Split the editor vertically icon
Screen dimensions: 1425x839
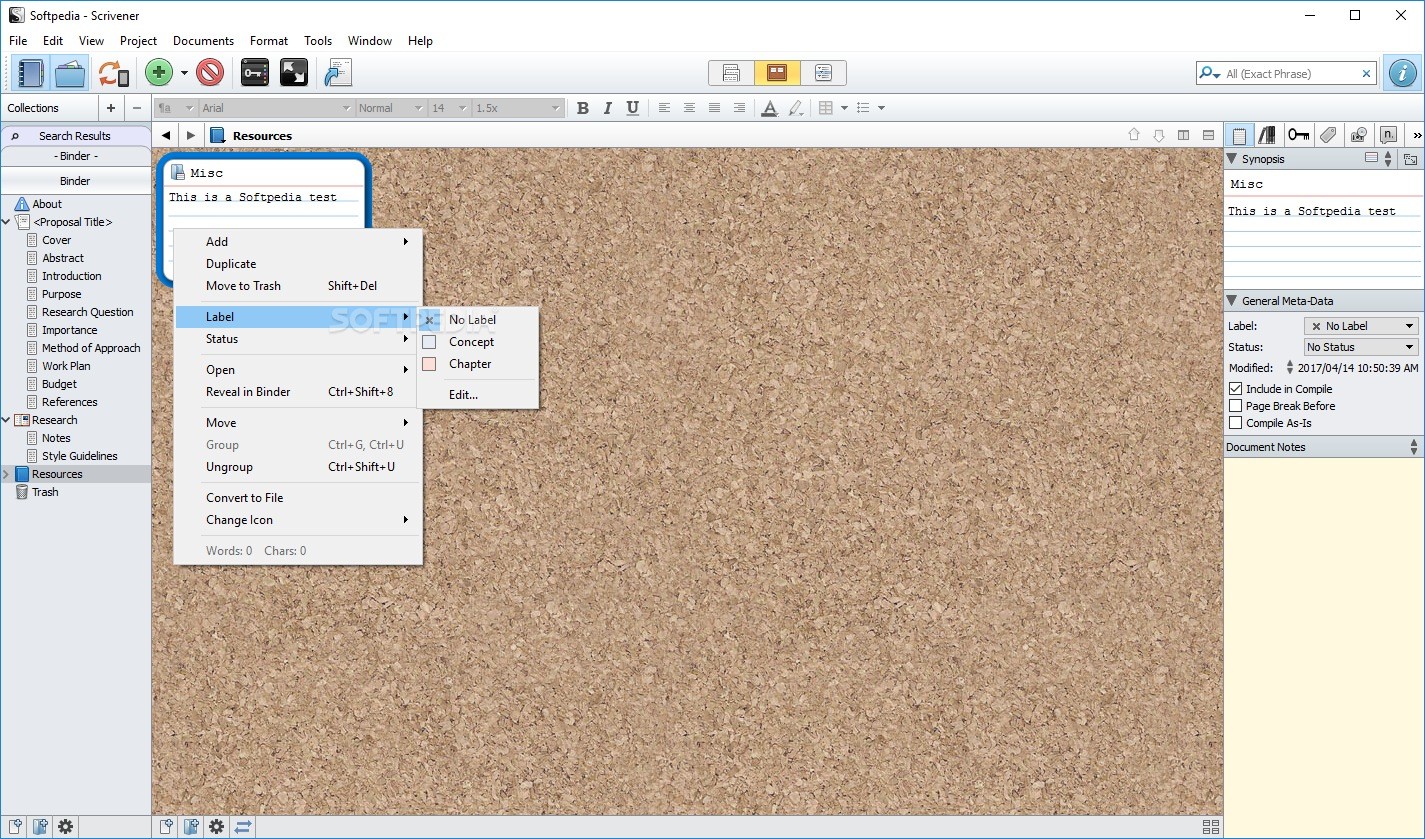click(x=1184, y=135)
